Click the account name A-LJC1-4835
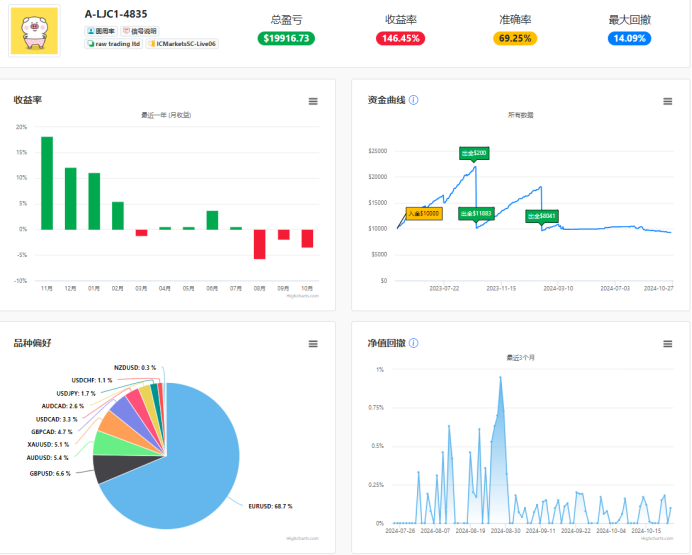Screen dimensions: 692x555 coord(116,14)
